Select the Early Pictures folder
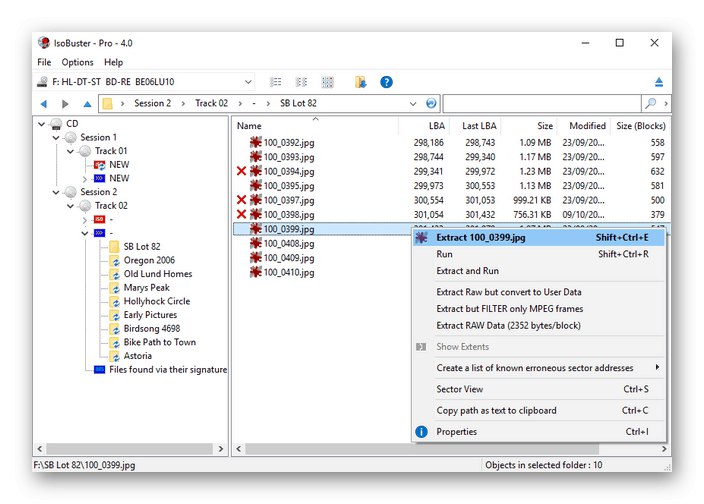This screenshot has width=704, height=504. pos(150,315)
